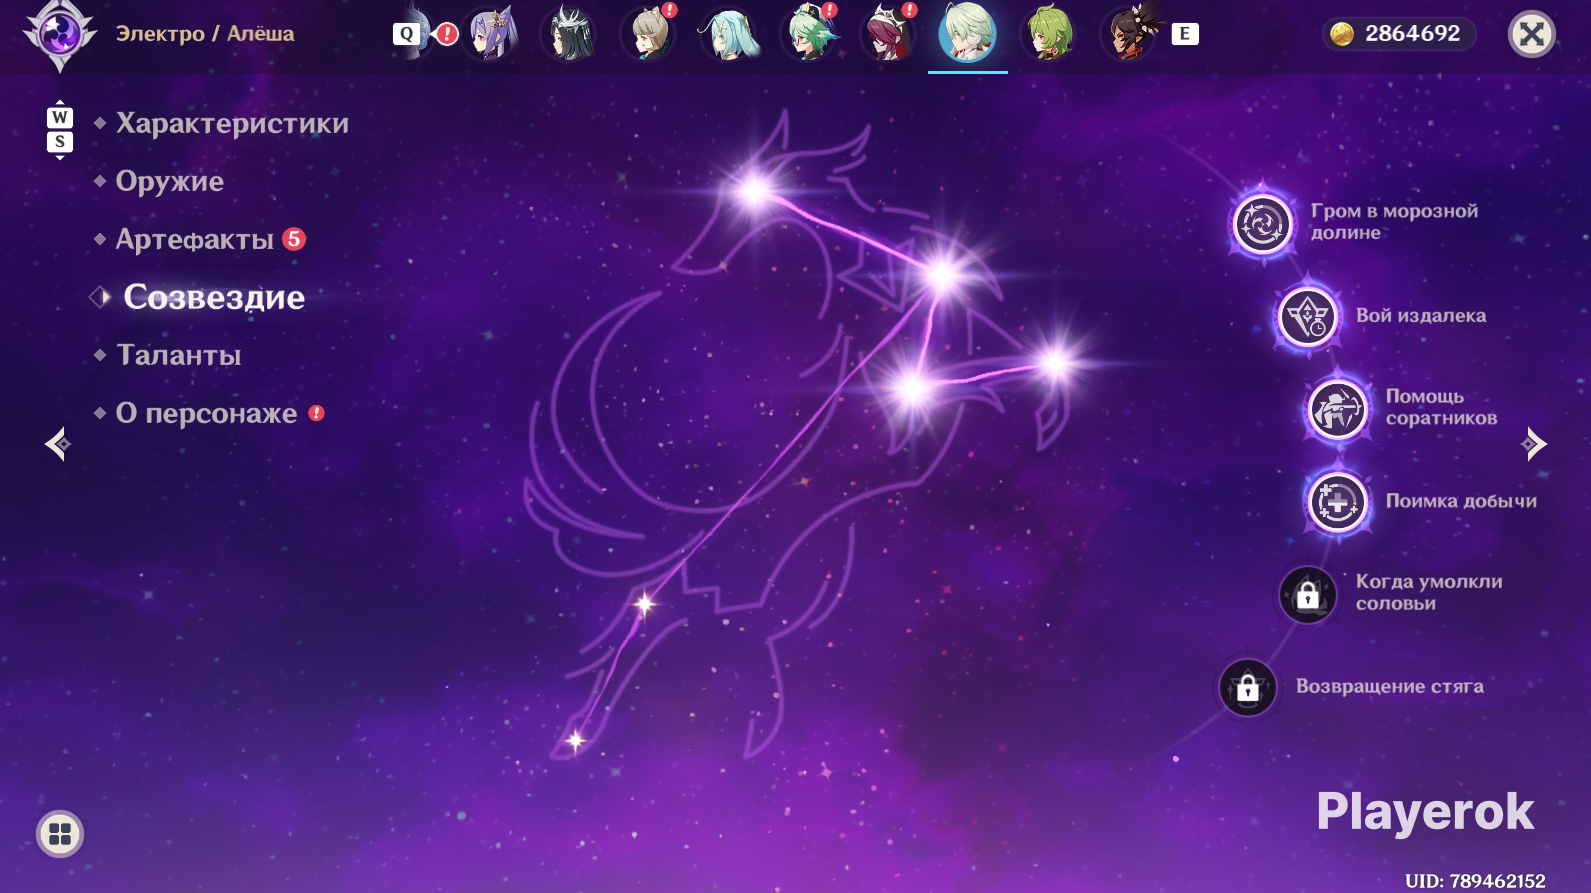Click the rightmost bright constellation star
The image size is (1591, 893).
pos(1056,364)
